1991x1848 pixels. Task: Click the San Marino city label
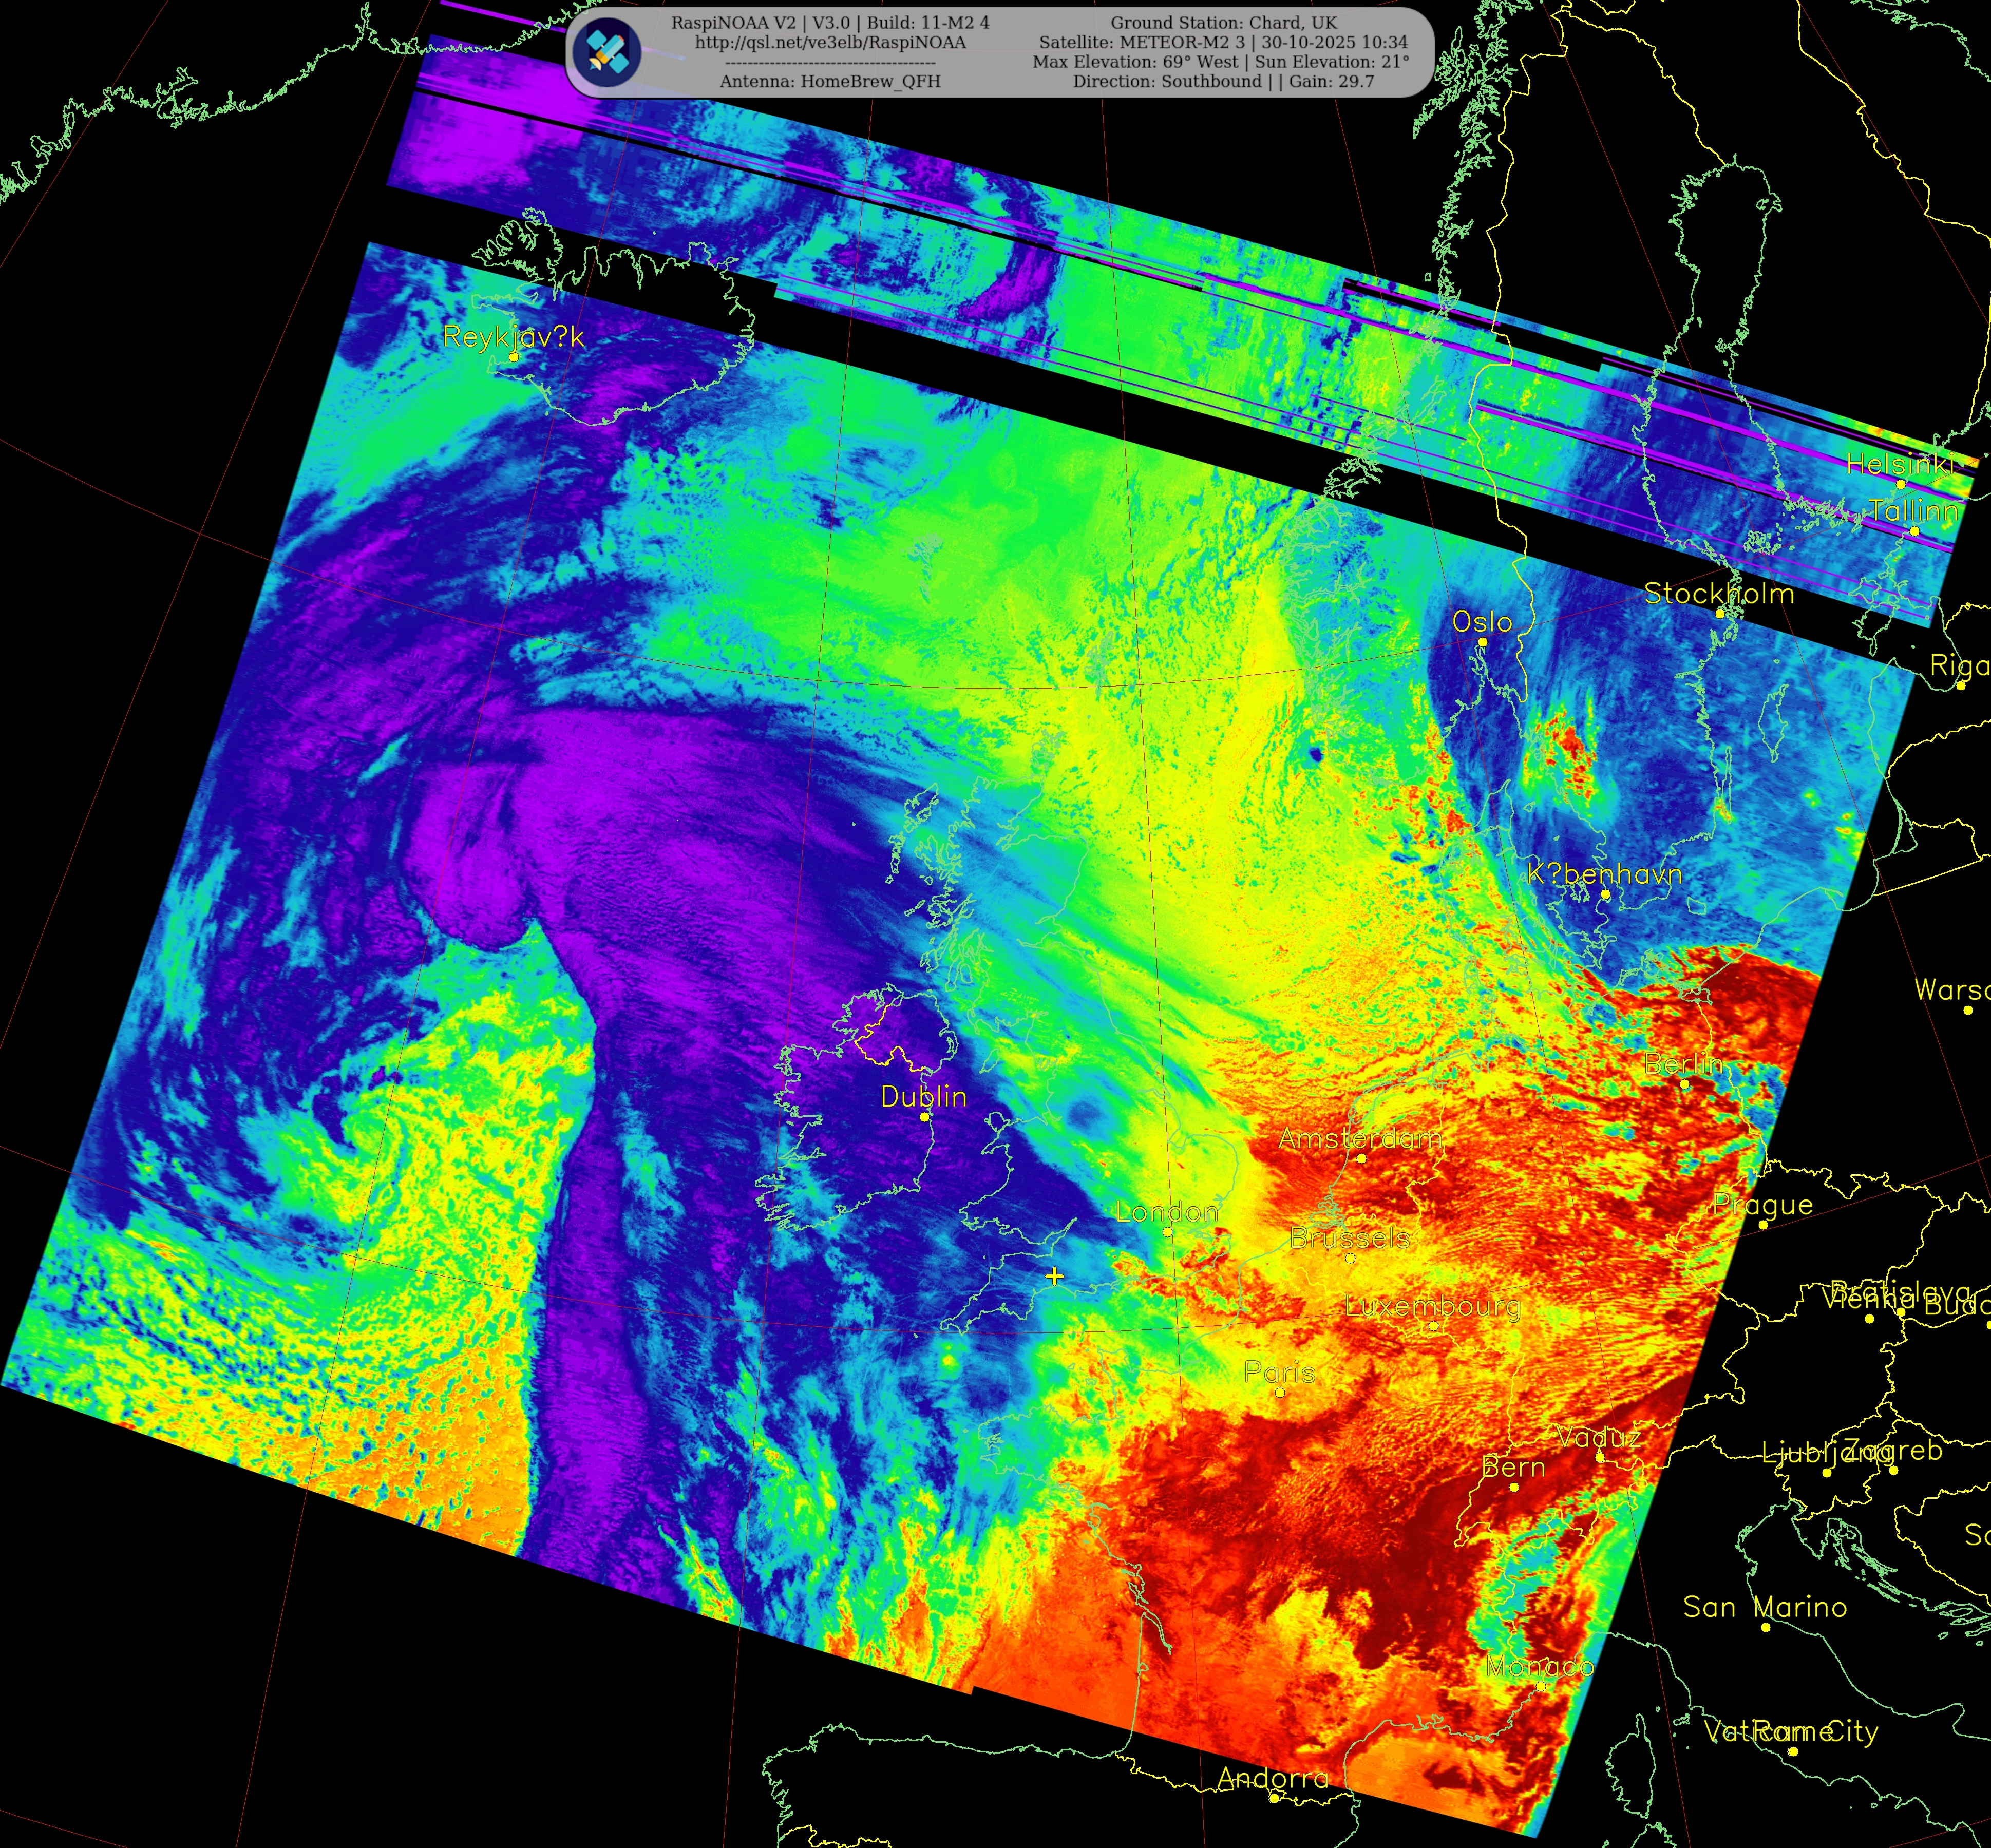(1764, 1607)
